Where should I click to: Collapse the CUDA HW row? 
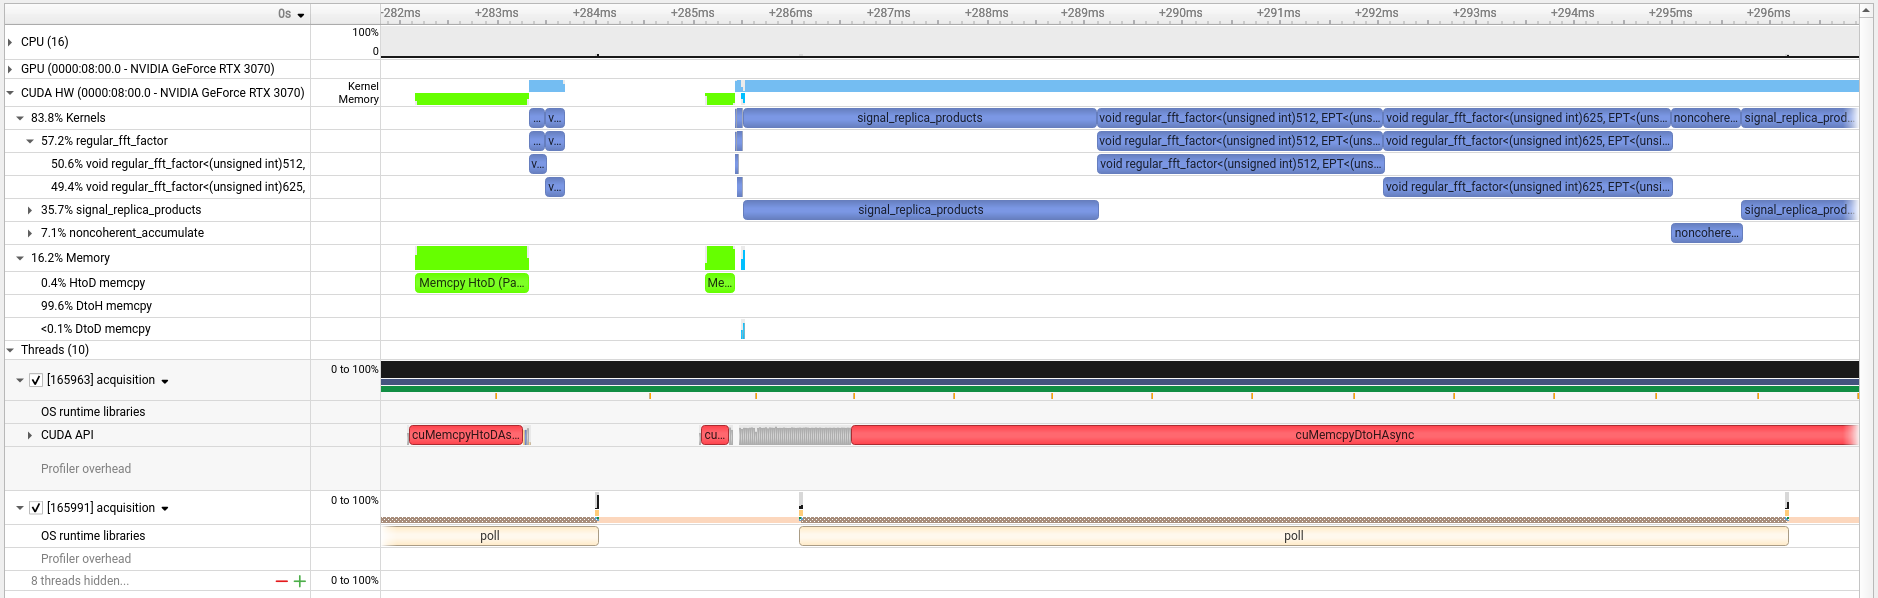pyautogui.click(x=10, y=93)
